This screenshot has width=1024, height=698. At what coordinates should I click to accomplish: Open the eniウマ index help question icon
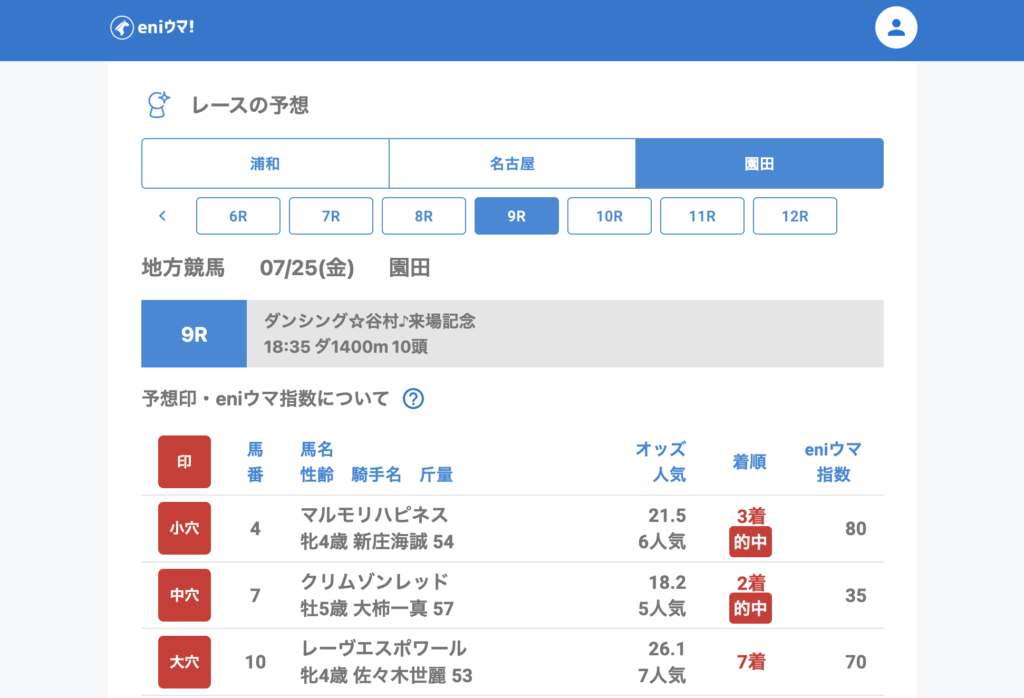413,399
